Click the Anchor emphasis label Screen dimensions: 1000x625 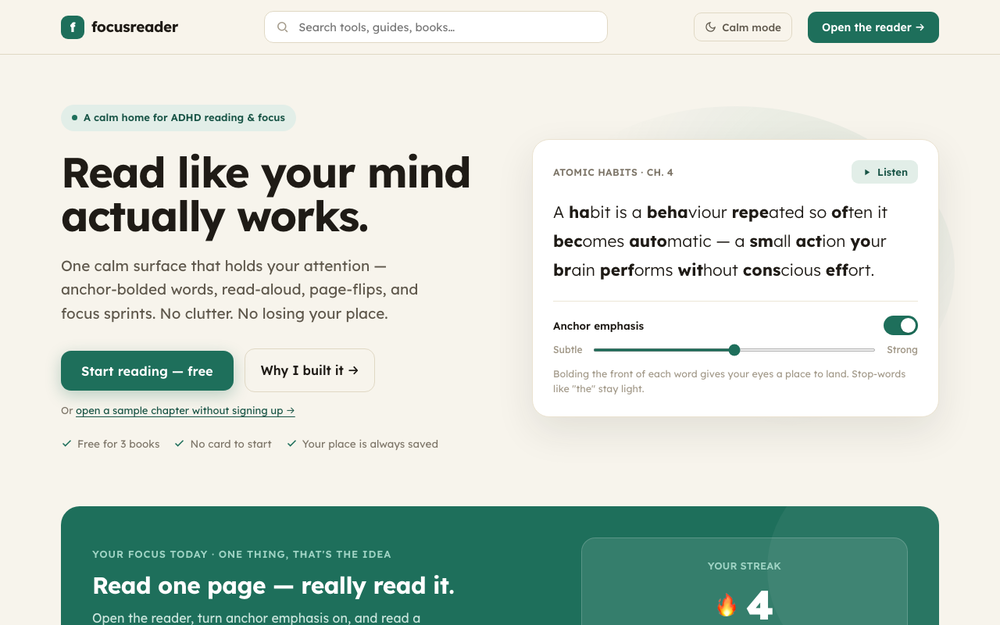[598, 326]
